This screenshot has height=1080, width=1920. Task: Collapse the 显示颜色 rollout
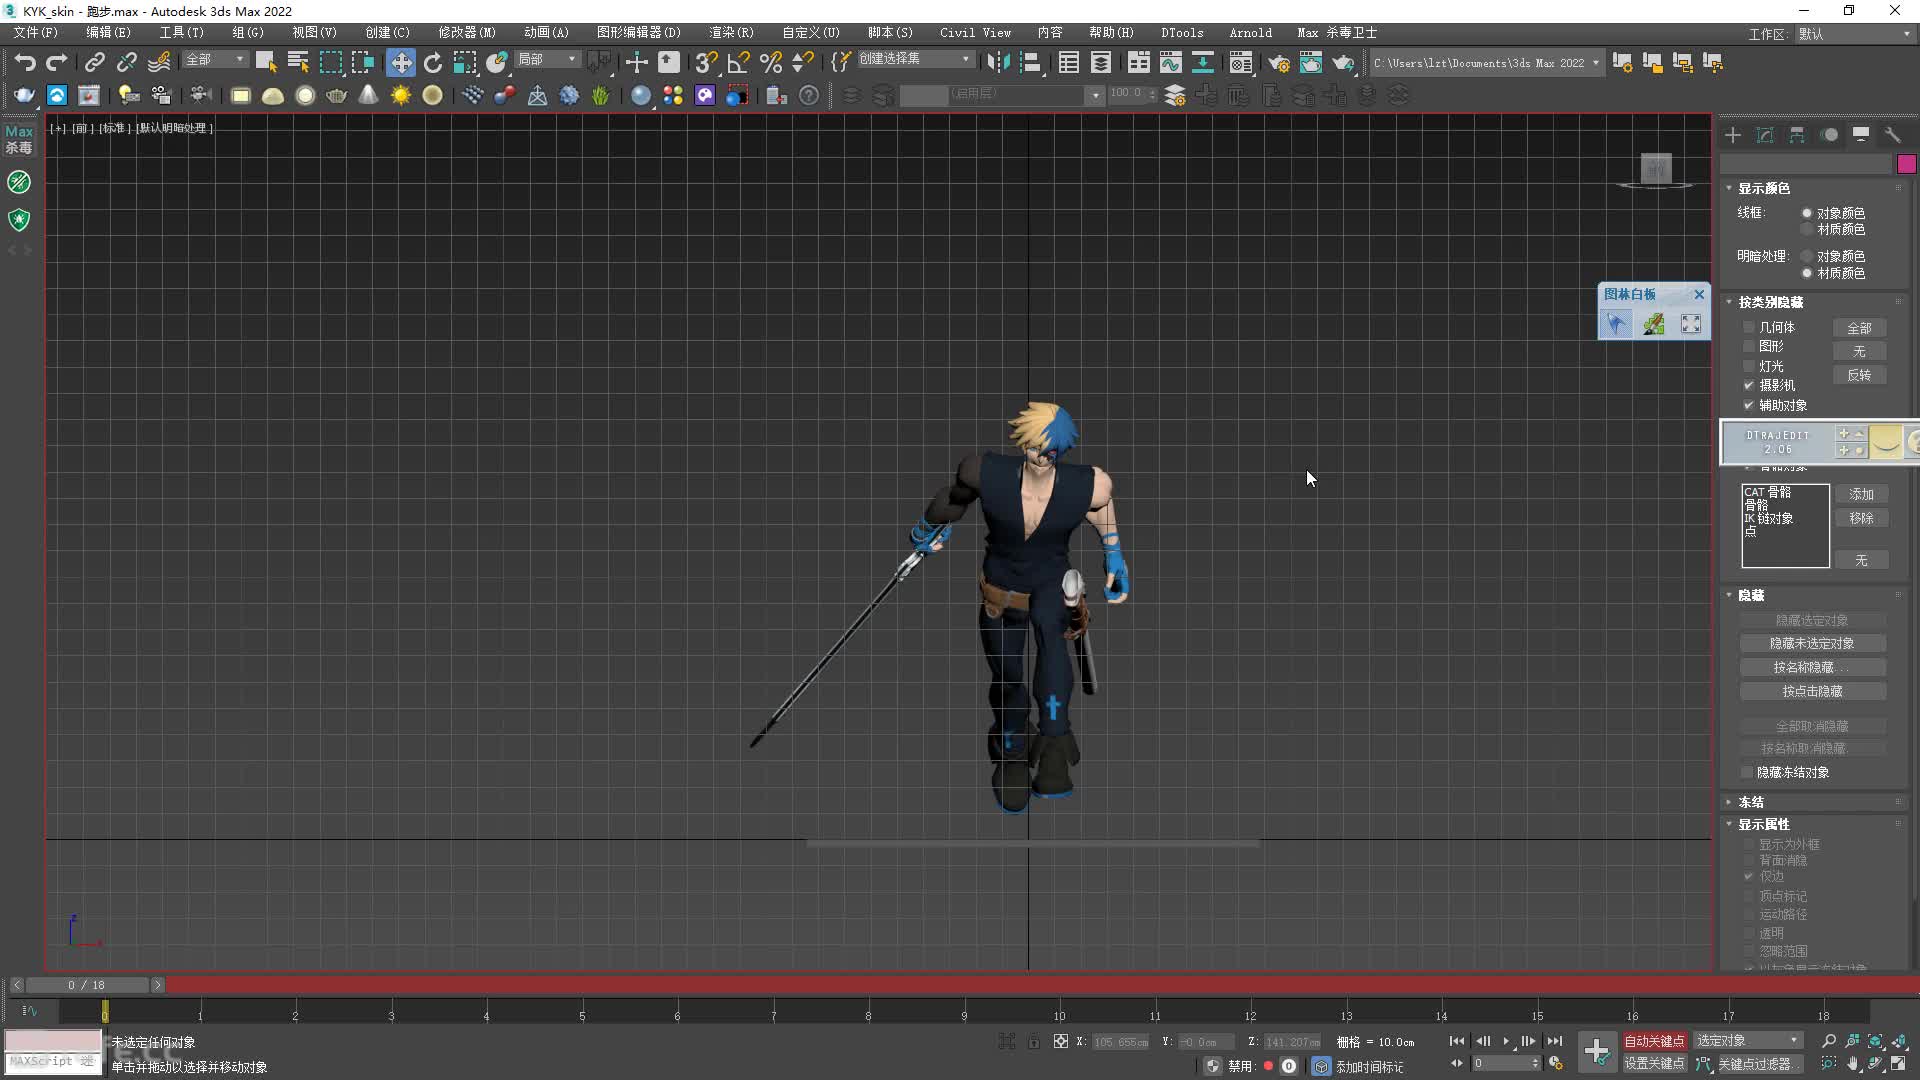click(x=1764, y=188)
